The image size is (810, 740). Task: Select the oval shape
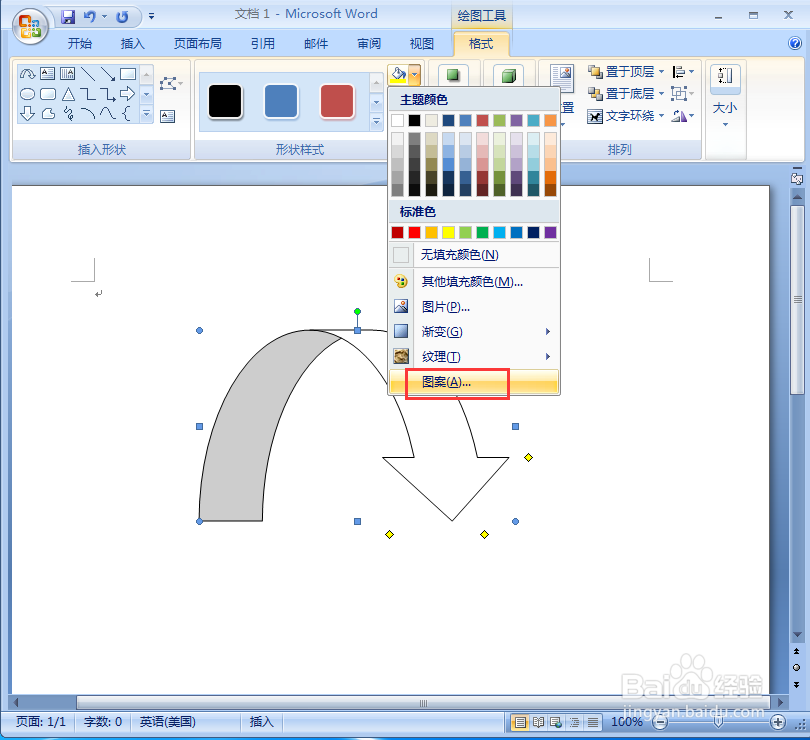pyautogui.click(x=27, y=94)
